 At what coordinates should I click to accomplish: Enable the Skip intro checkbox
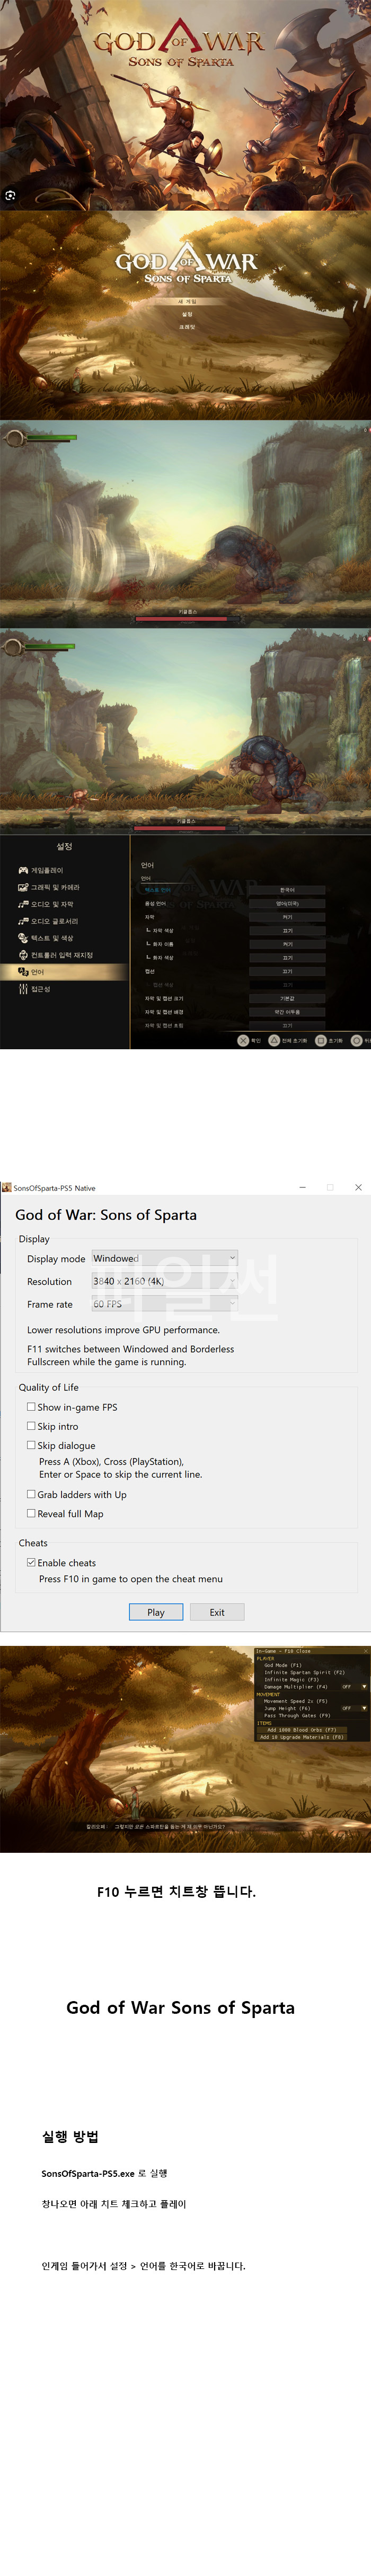[x=31, y=1426]
